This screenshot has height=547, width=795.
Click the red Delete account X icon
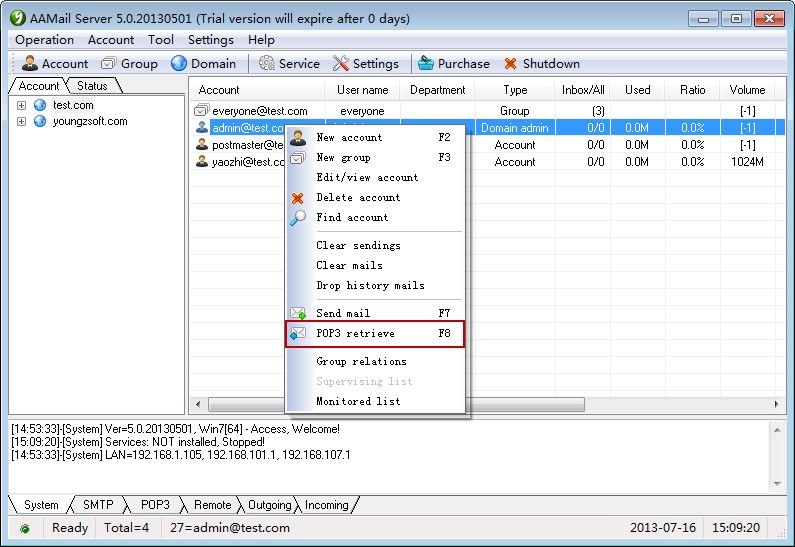(x=298, y=198)
